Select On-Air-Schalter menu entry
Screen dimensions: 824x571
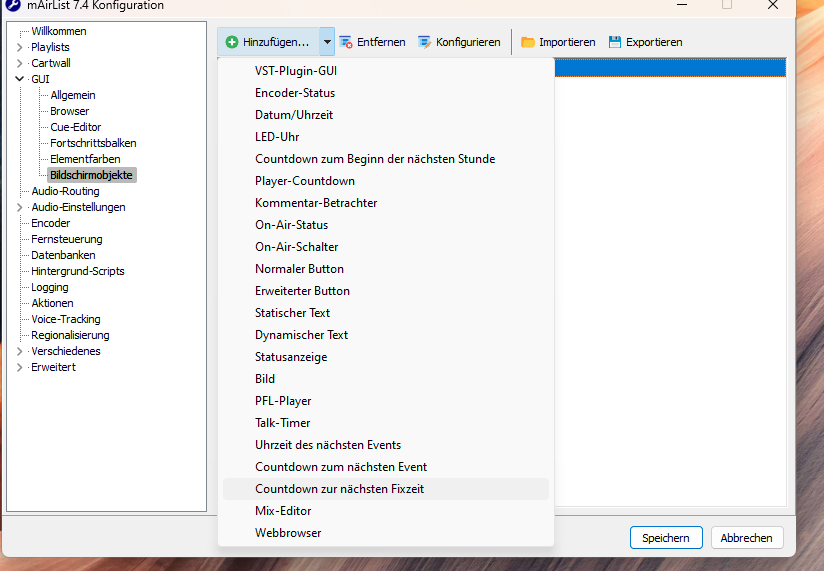[296, 247]
